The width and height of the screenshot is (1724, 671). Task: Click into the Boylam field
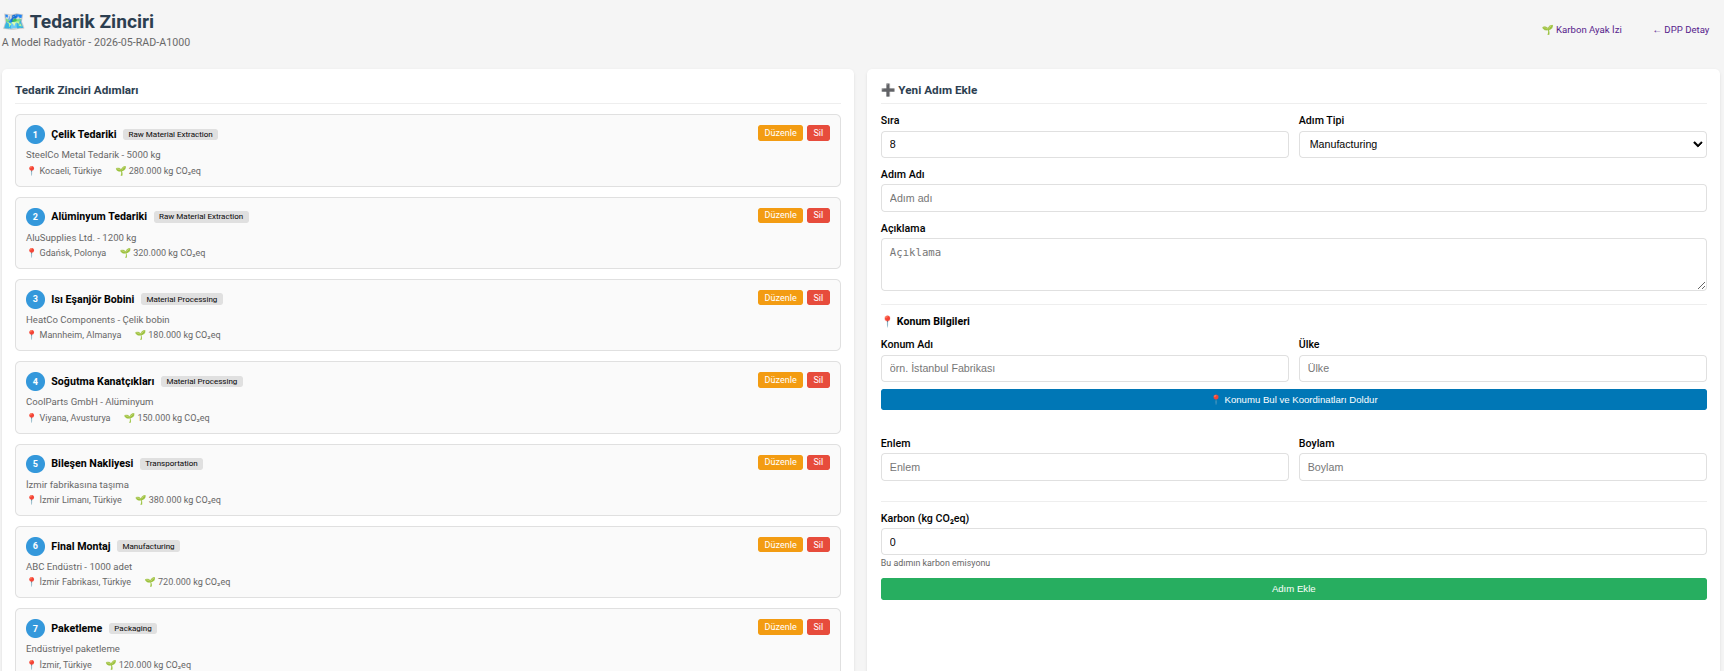tap(1502, 467)
